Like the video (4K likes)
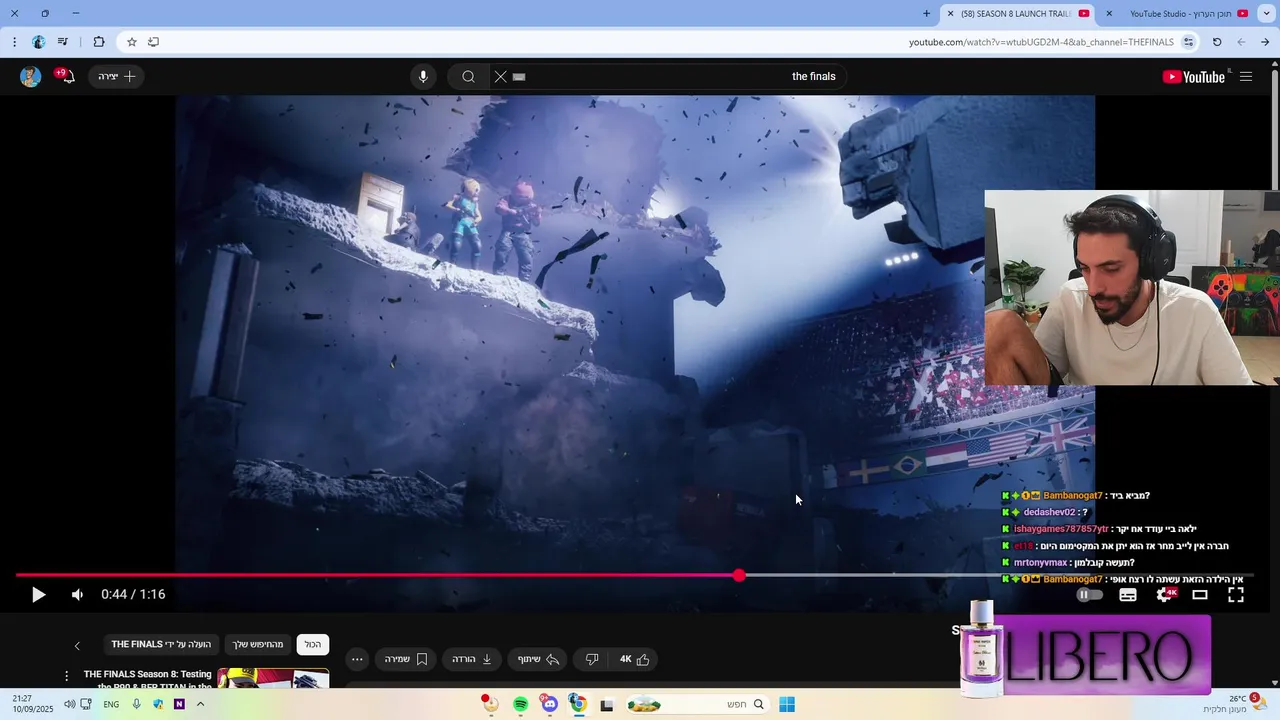This screenshot has height=720, width=1280. tap(634, 659)
